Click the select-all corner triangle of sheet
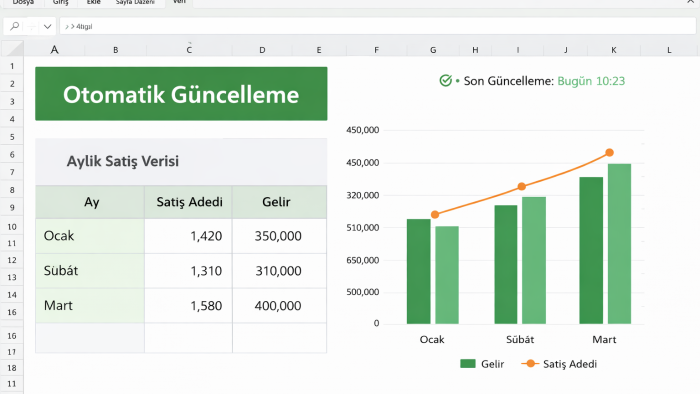Image resolution: width=700 pixels, height=394 pixels. 12,48
